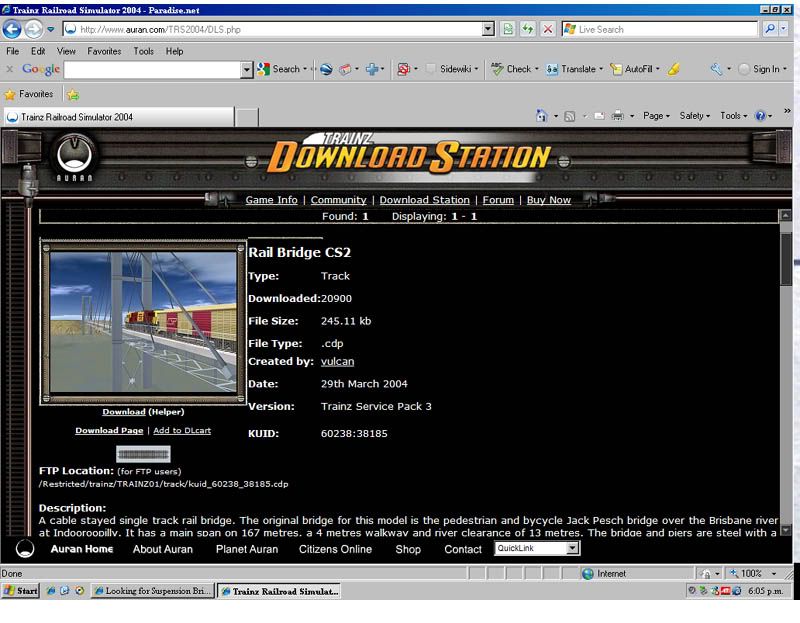Expand the QuickLink dropdown
Screen dimensions: 800x623
point(572,548)
